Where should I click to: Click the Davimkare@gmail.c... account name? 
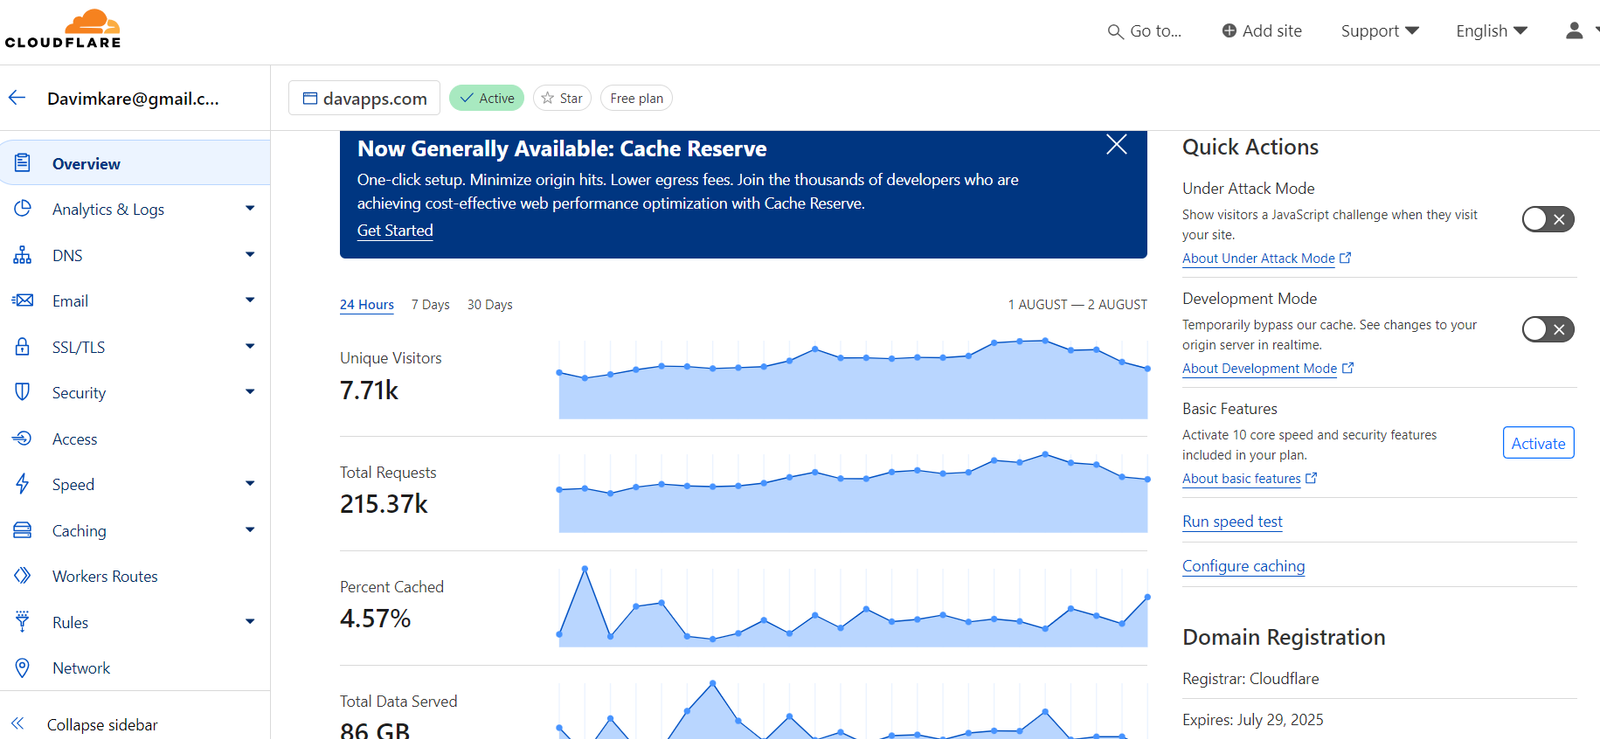(133, 99)
